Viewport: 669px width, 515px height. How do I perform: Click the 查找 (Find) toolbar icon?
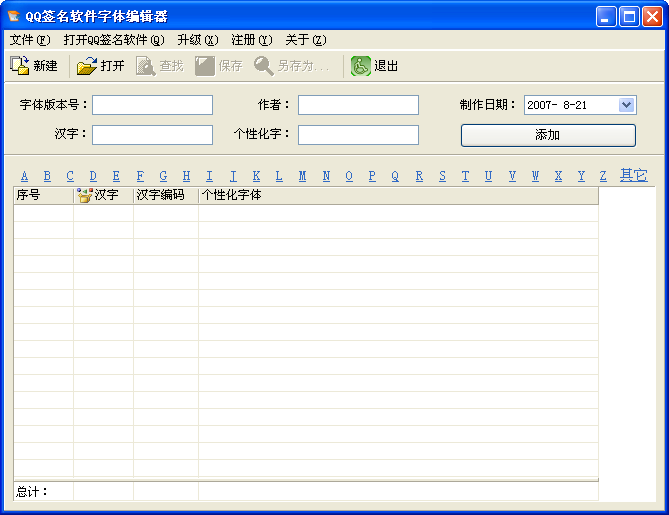pos(145,66)
